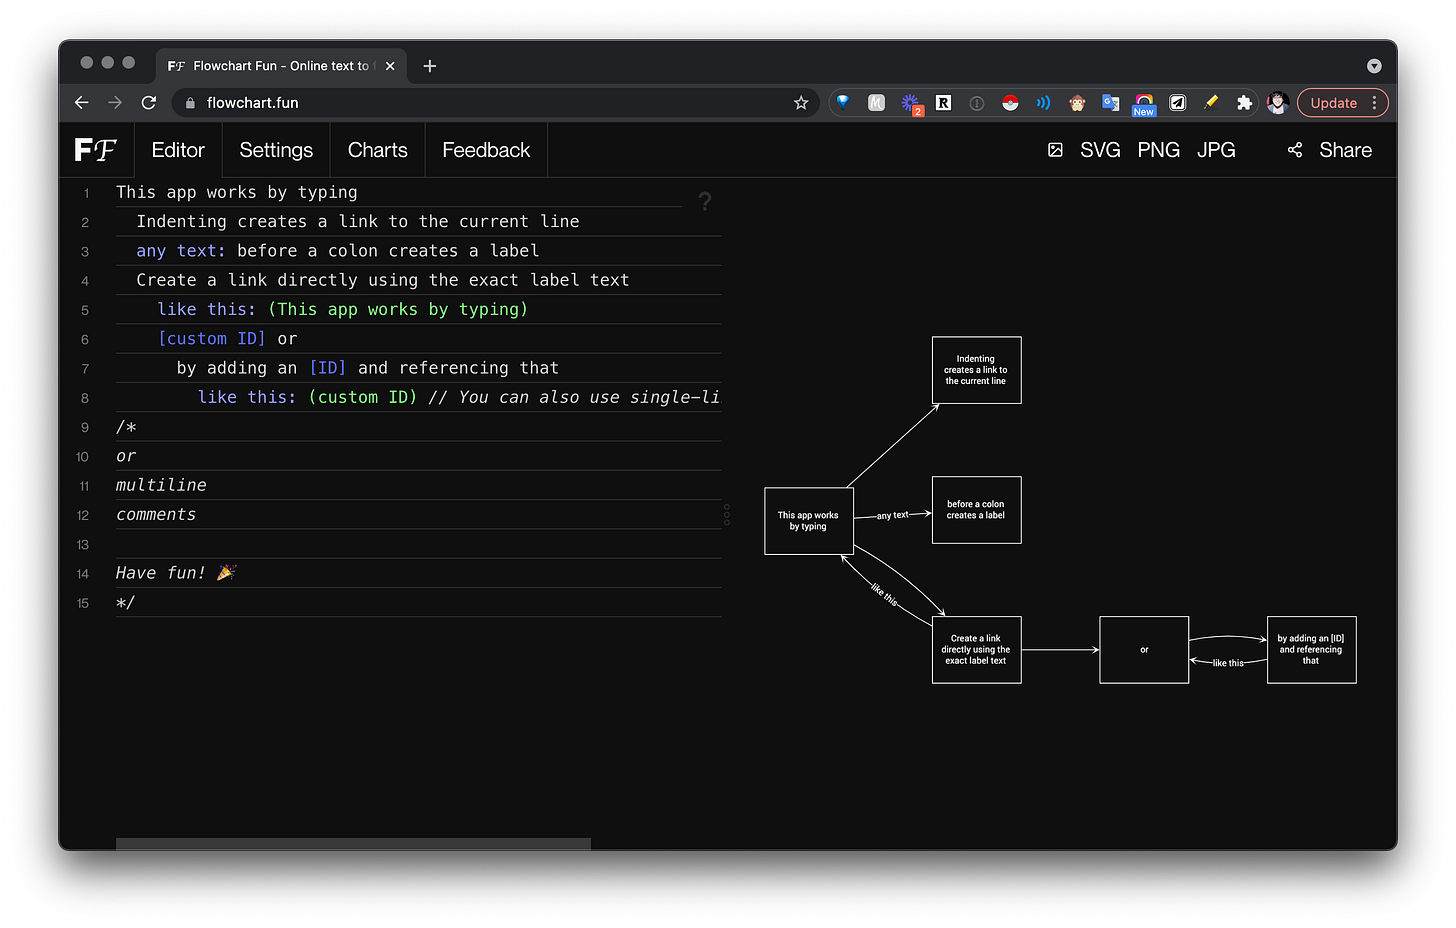Close the Flowchart Fun browser tab
1456x928 pixels.
click(x=390, y=66)
